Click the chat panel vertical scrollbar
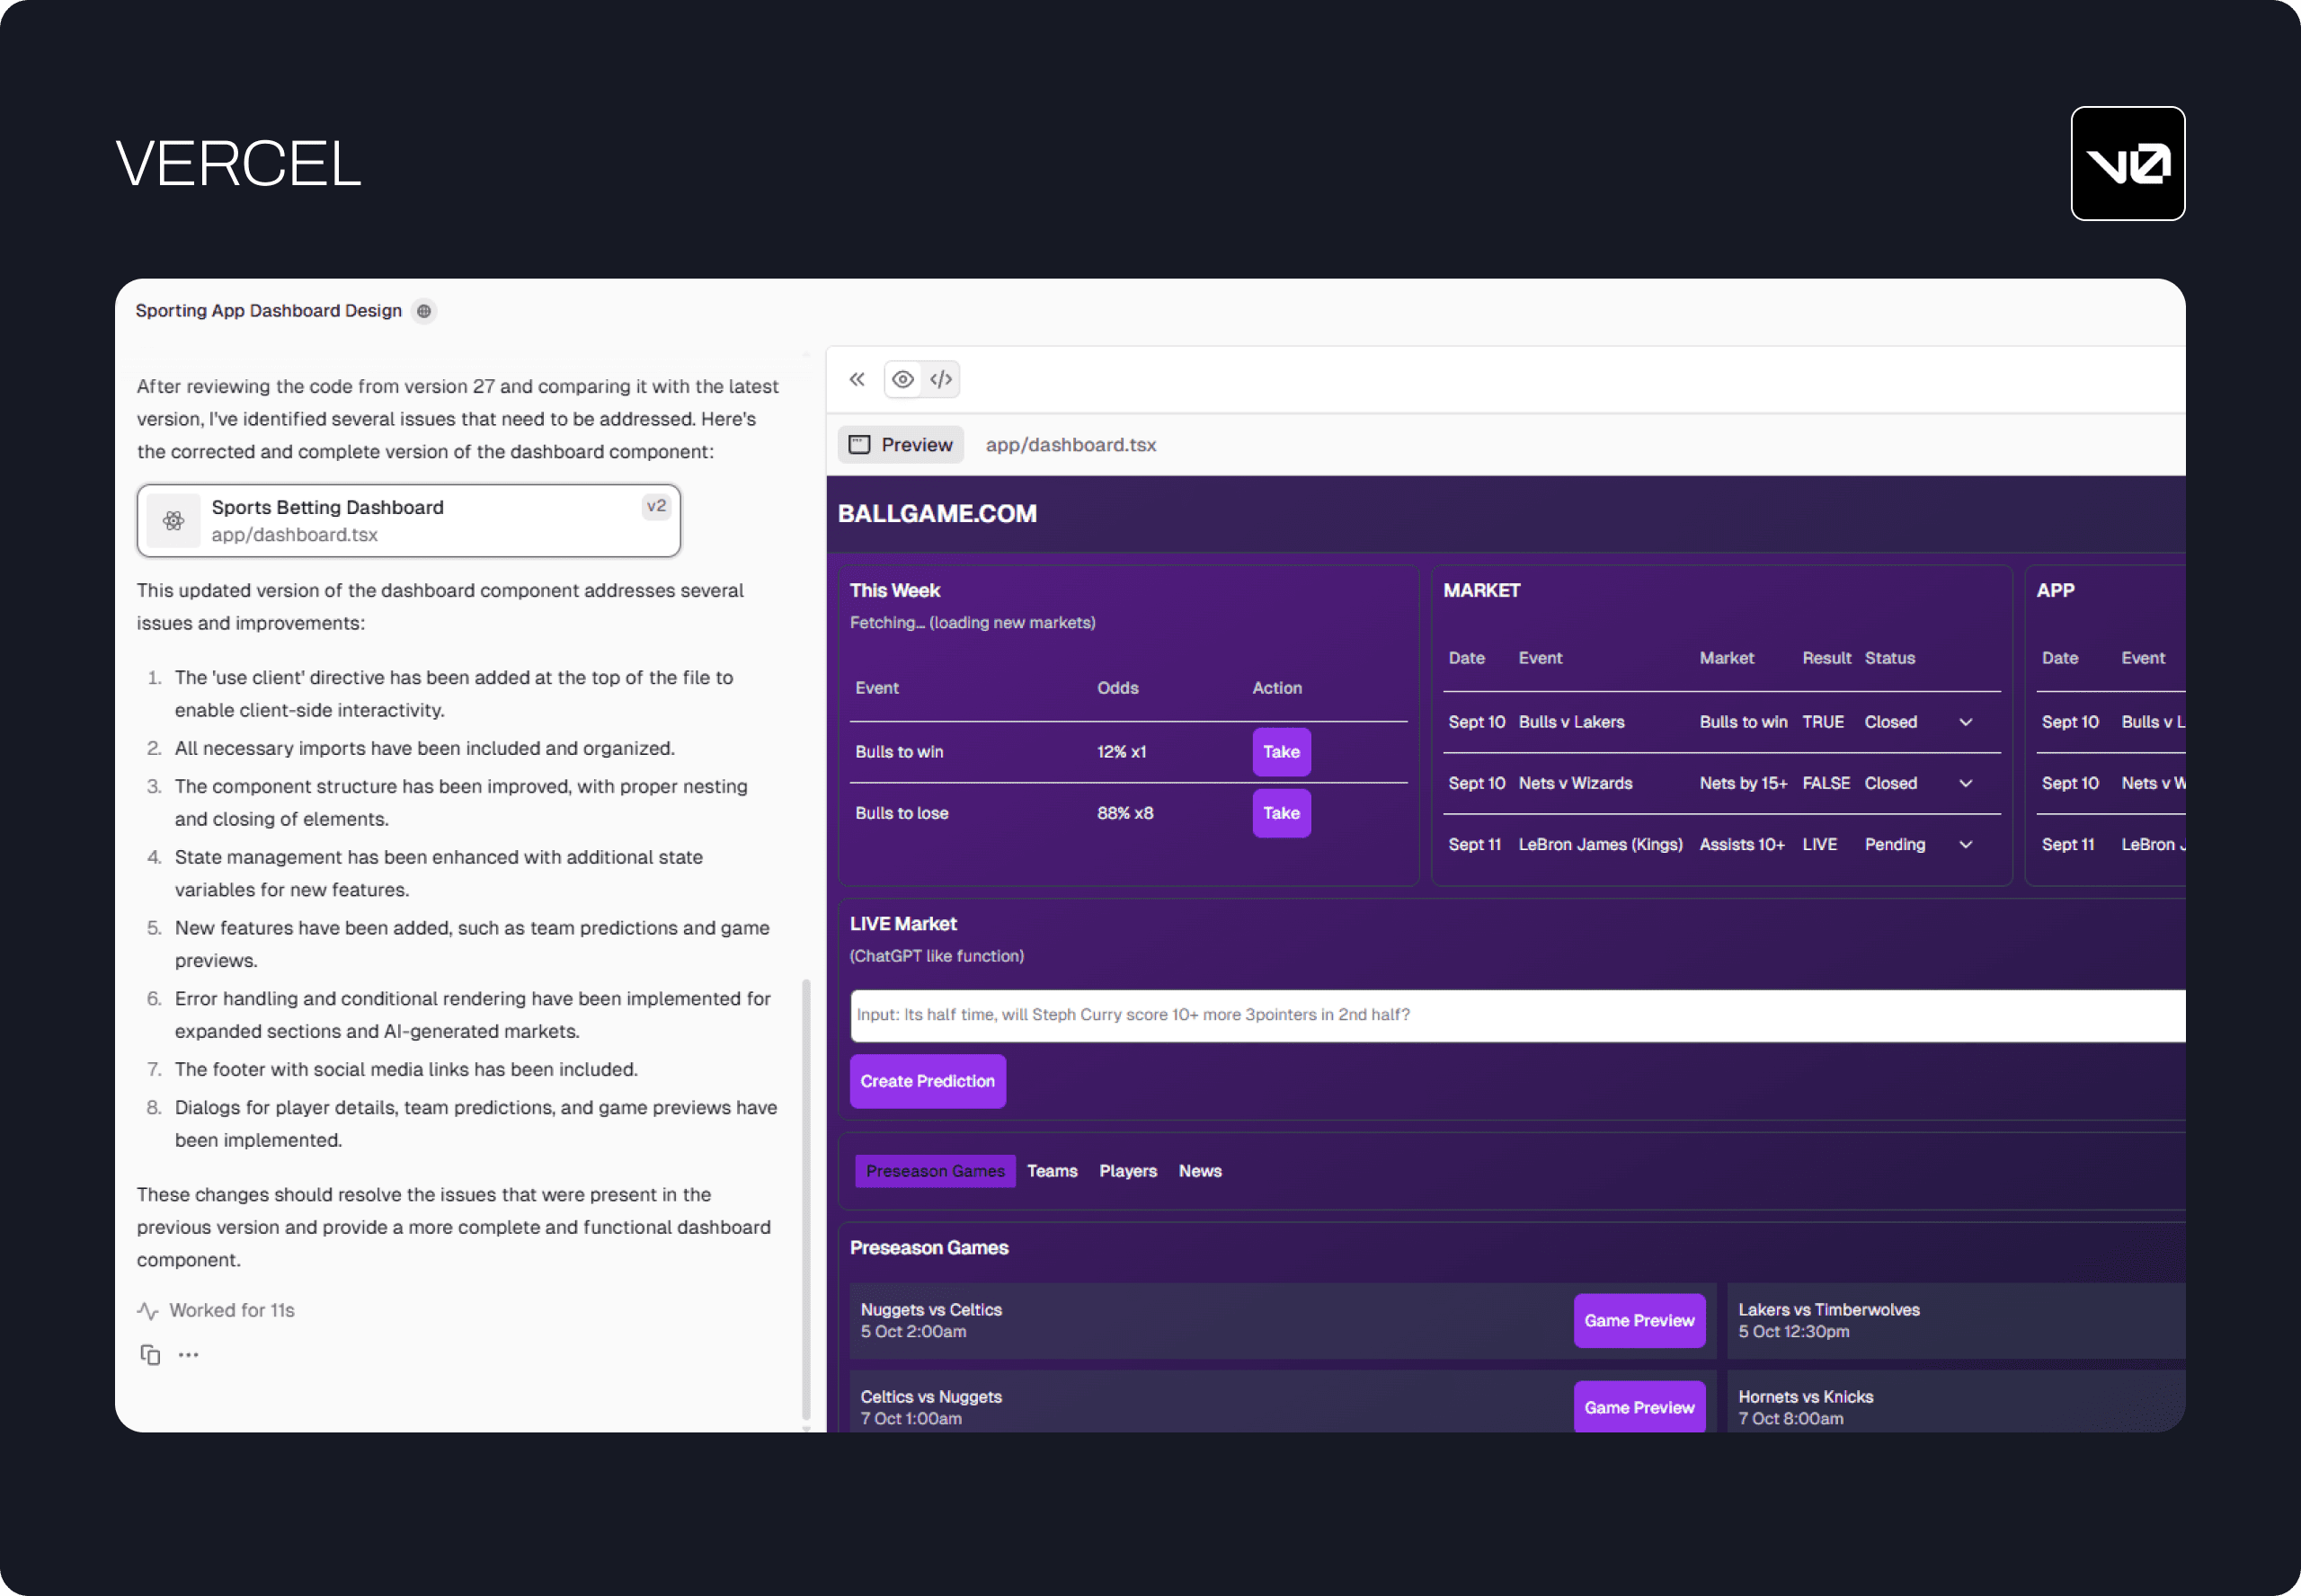This screenshot has width=2301, height=1596. [x=806, y=1200]
